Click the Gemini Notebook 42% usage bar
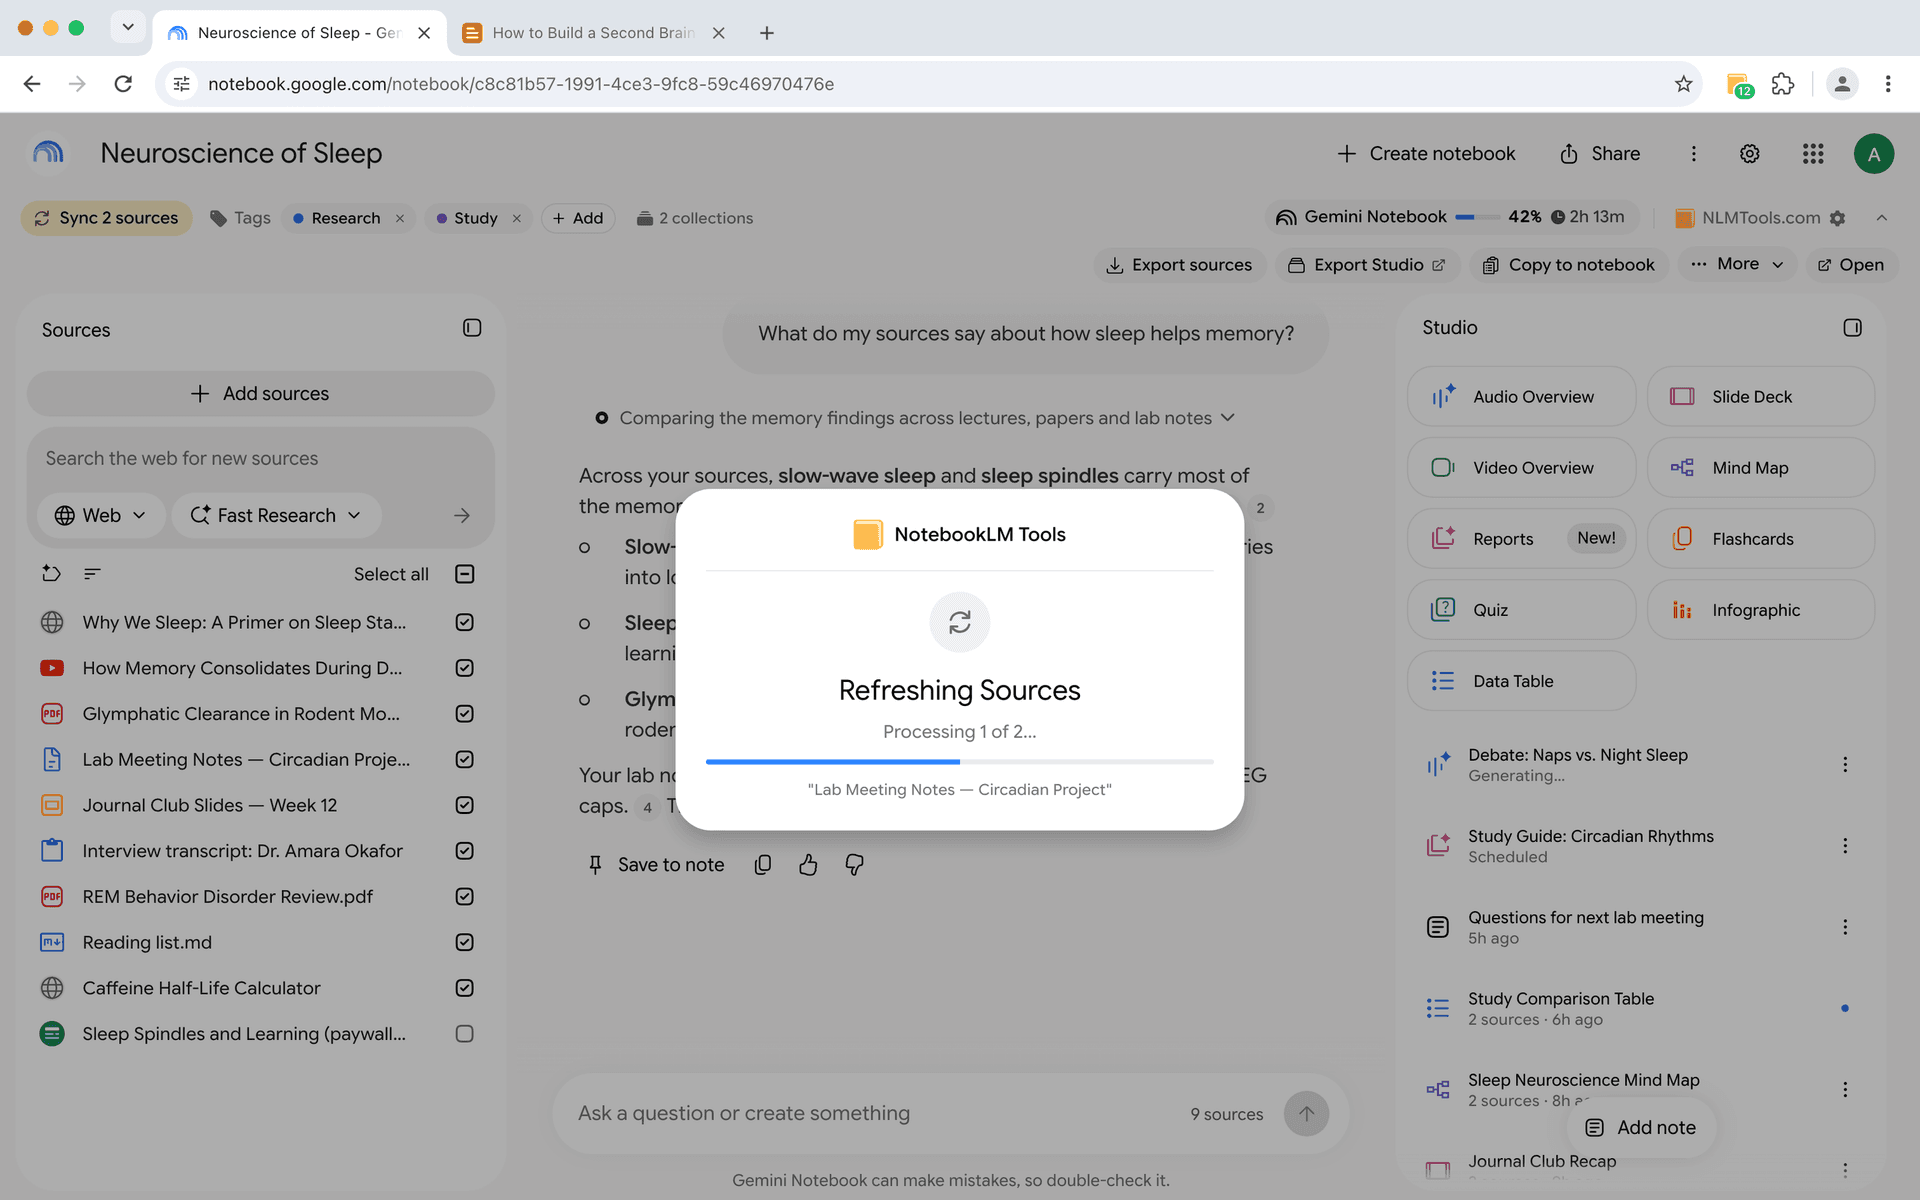The width and height of the screenshot is (1920, 1200). (x=1476, y=217)
